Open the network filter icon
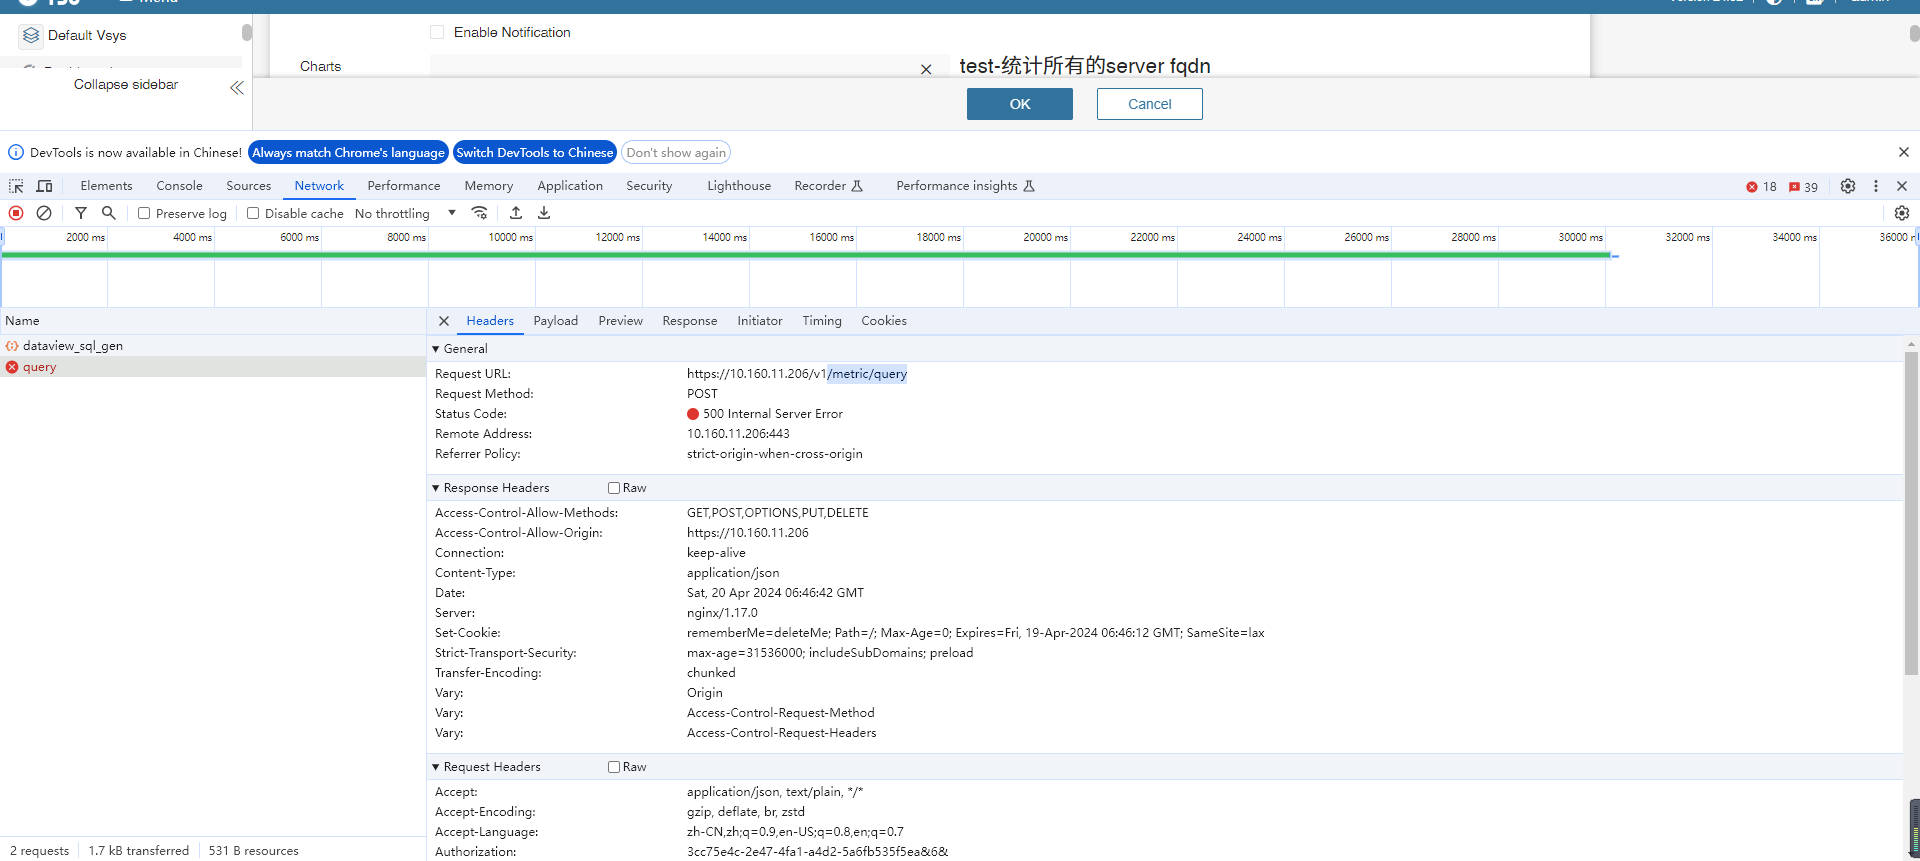This screenshot has width=1920, height=861. [81, 213]
